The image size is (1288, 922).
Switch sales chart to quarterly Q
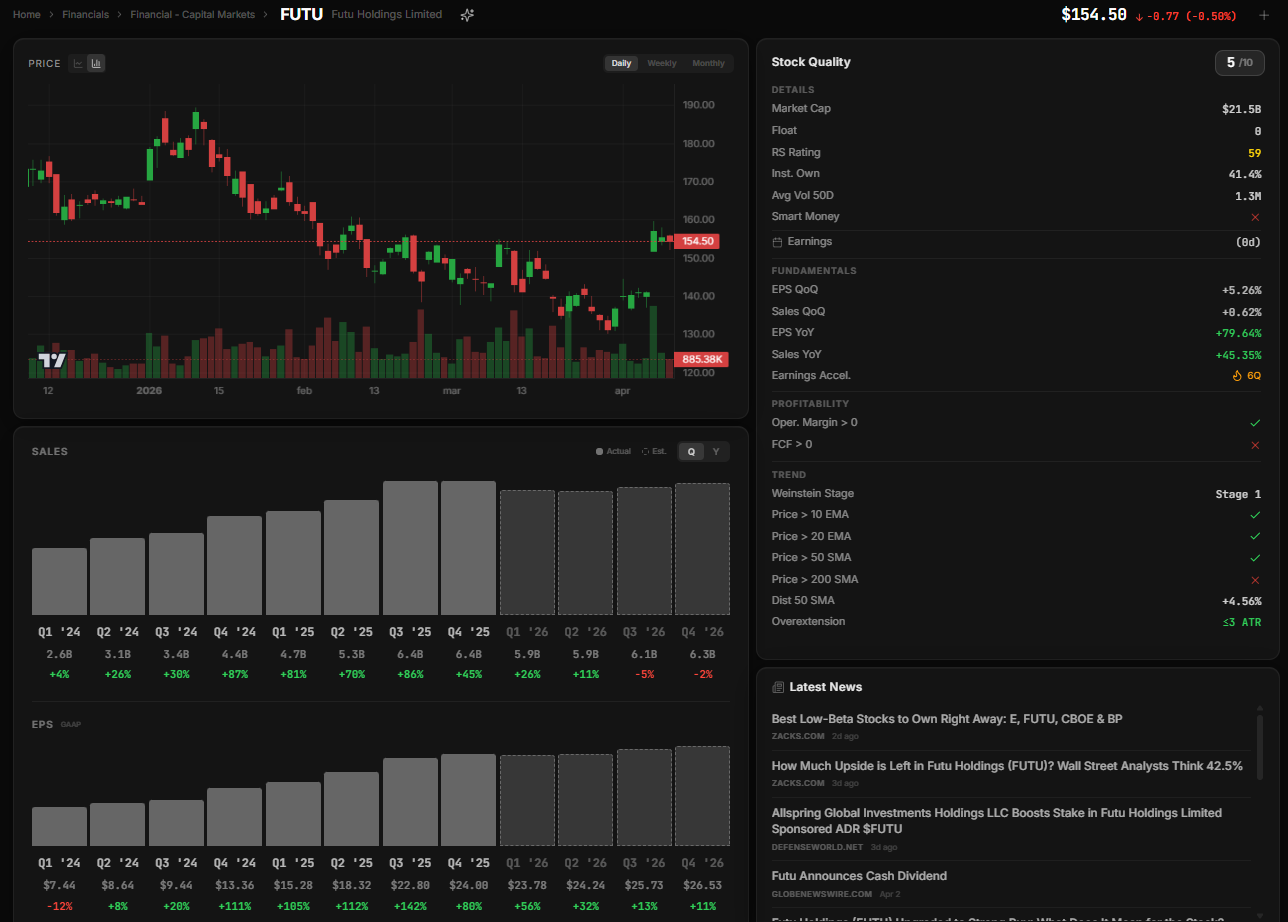click(x=690, y=452)
